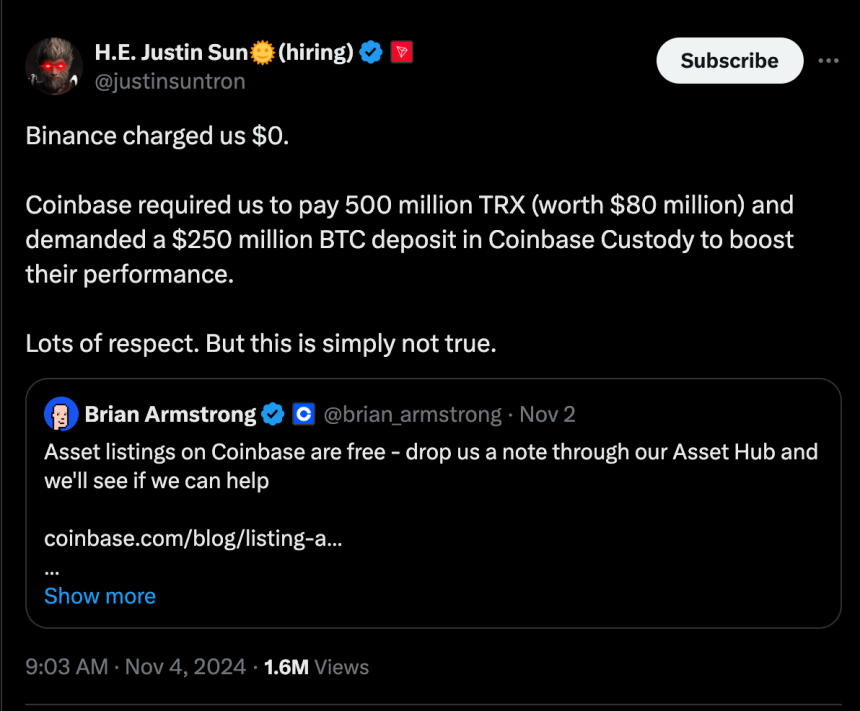Screen dimensions: 860x711
Task: Expand quoted post with Show more
Action: tap(100, 596)
